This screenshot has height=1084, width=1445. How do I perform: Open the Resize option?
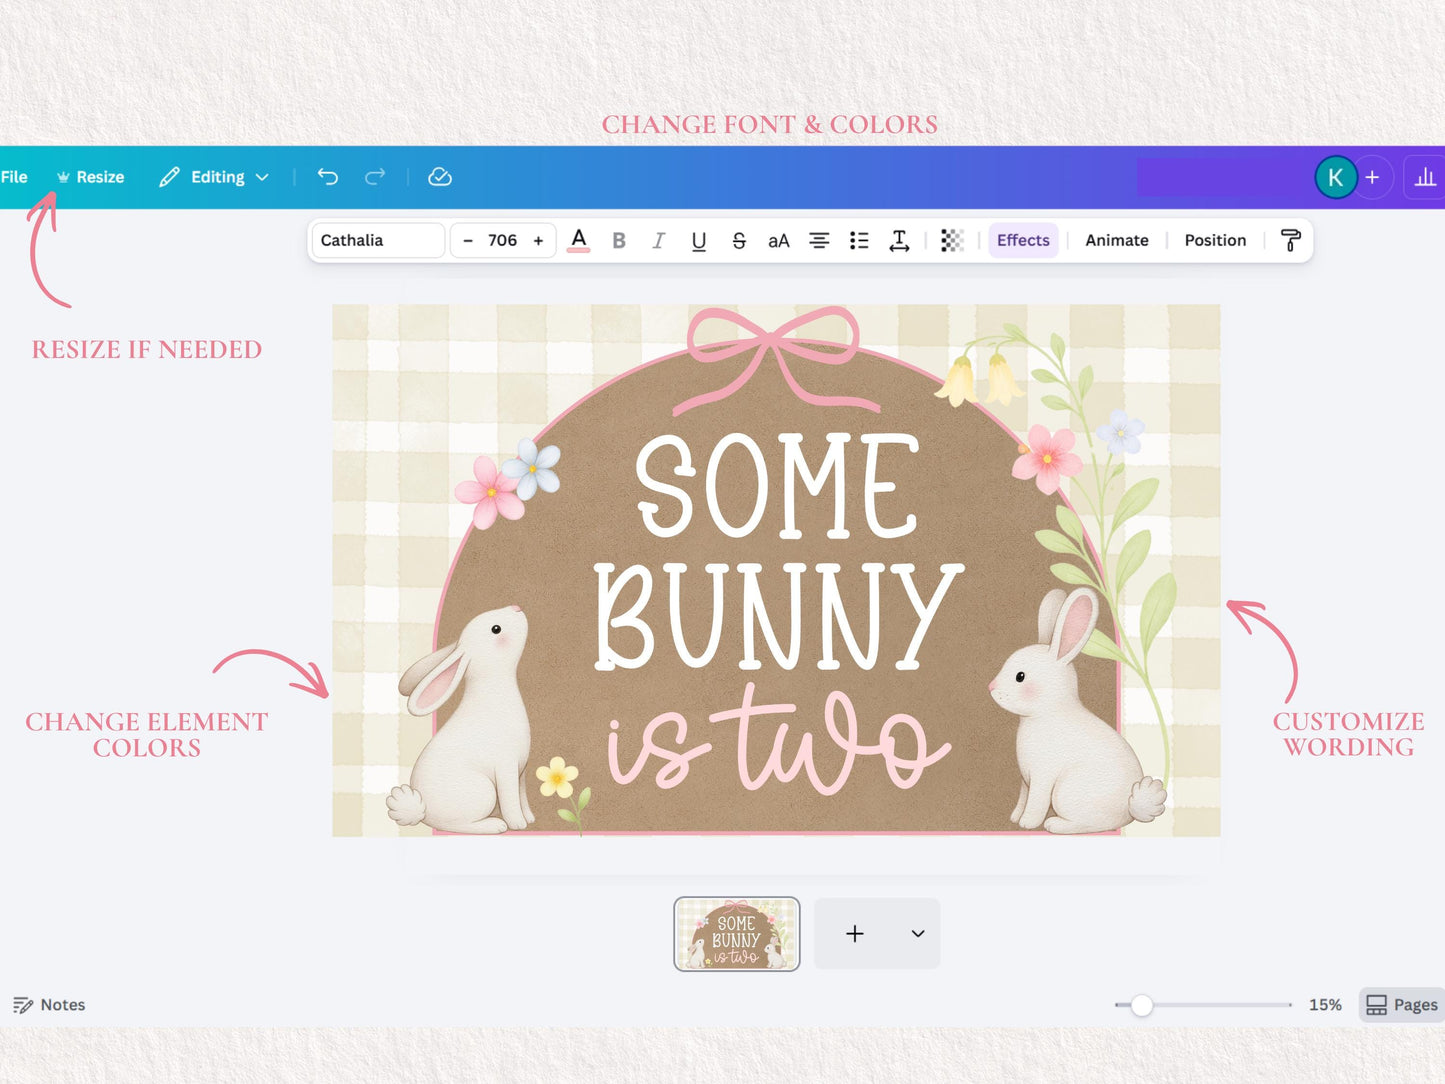[91, 177]
